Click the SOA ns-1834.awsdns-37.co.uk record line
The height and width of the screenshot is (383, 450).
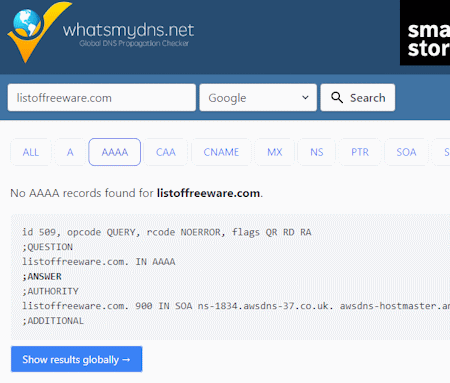(x=236, y=306)
